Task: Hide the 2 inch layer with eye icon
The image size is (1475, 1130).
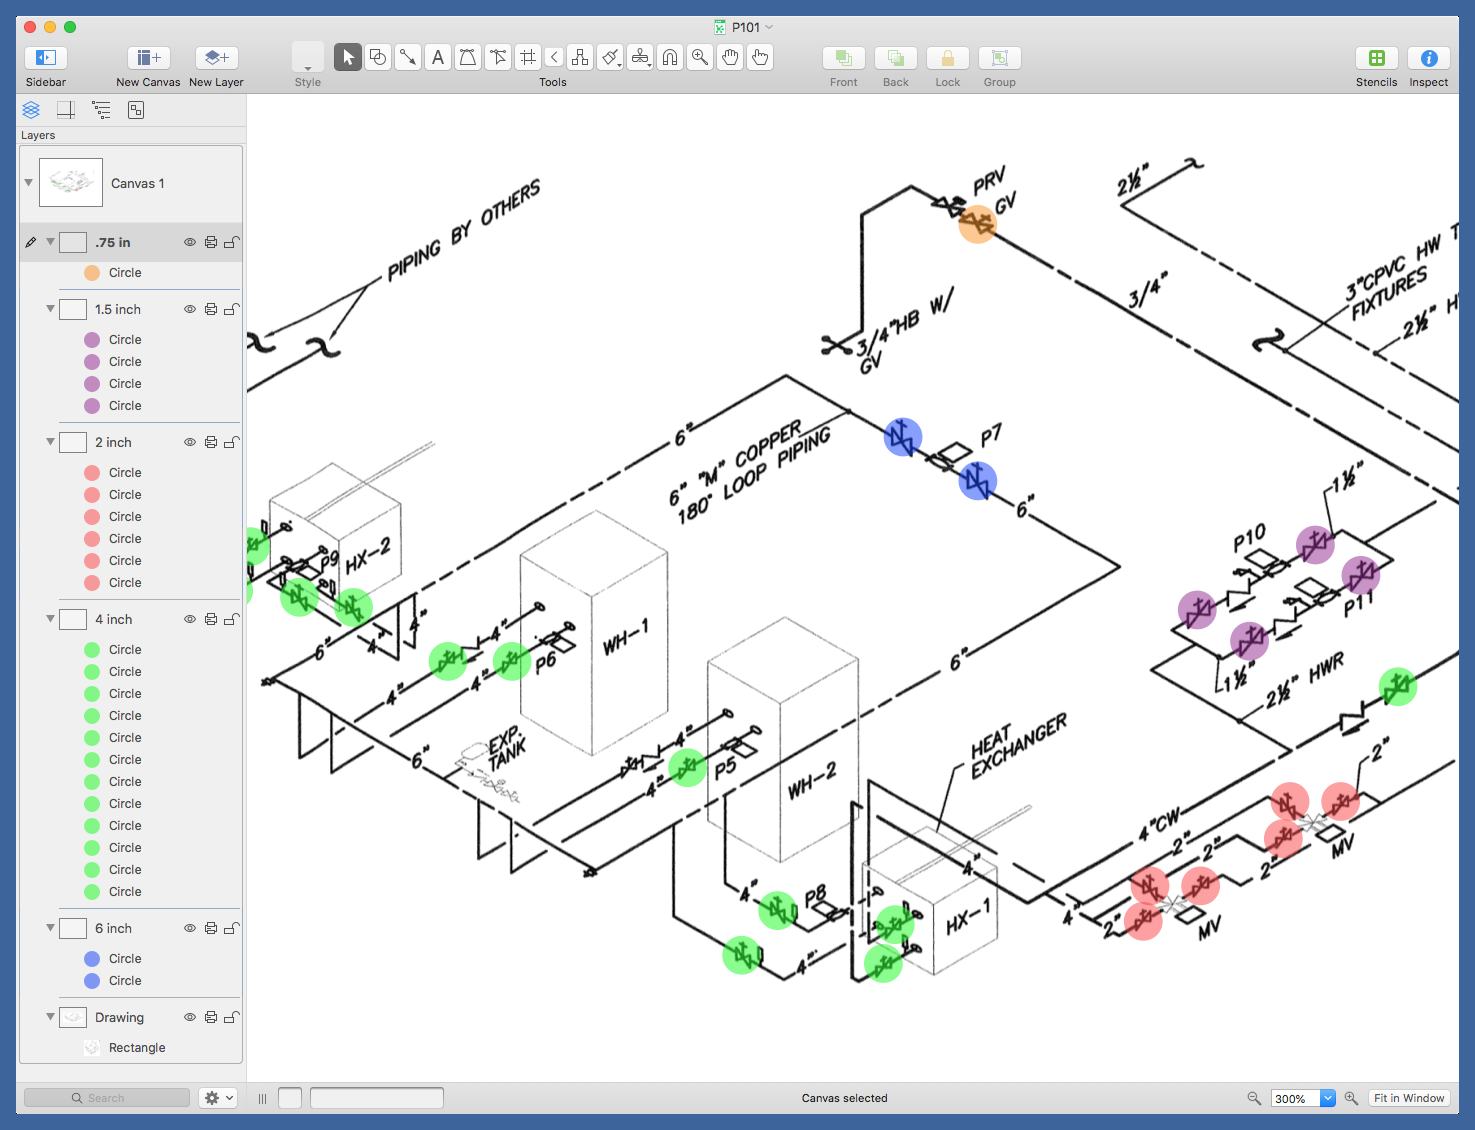Action: point(189,442)
